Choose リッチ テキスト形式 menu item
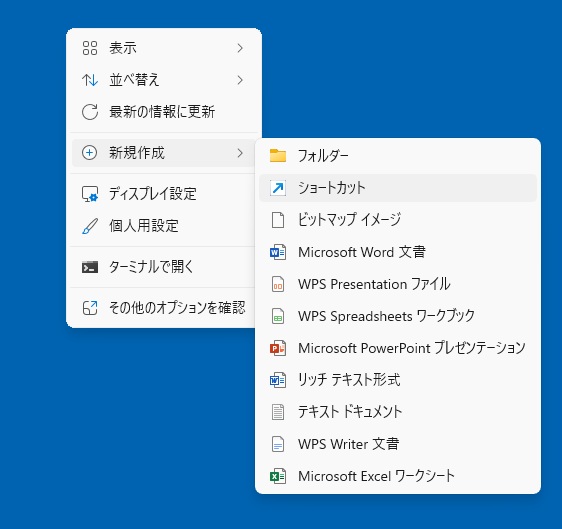This screenshot has width=562, height=529. pyautogui.click(x=398, y=380)
